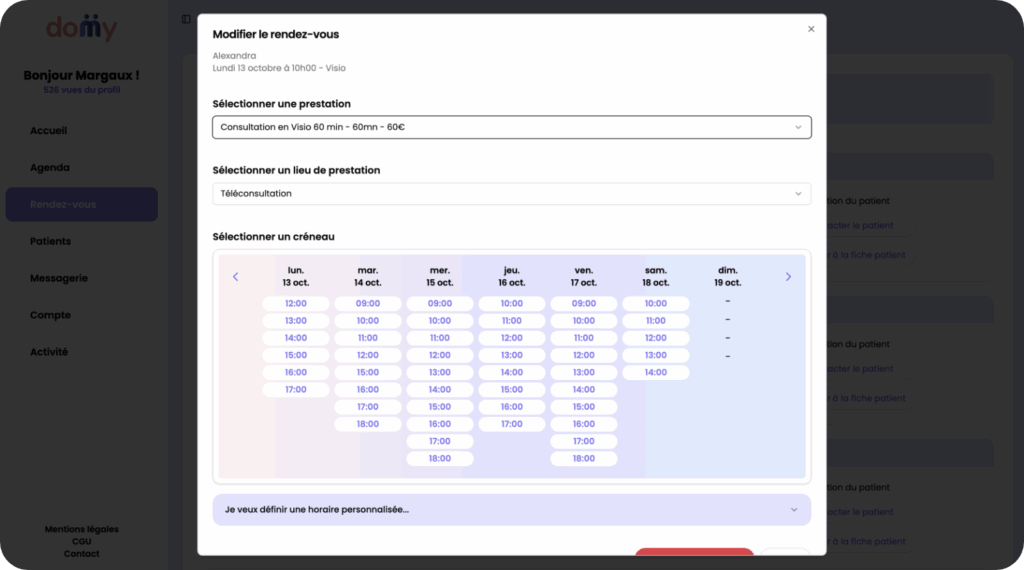
Task: Go to next week with right arrow
Action: coord(788,277)
